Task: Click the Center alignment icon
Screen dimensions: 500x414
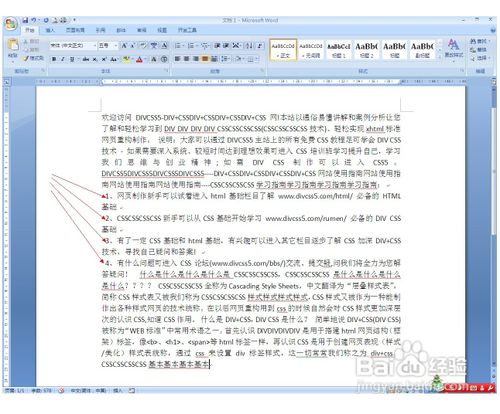Action: coord(187,59)
